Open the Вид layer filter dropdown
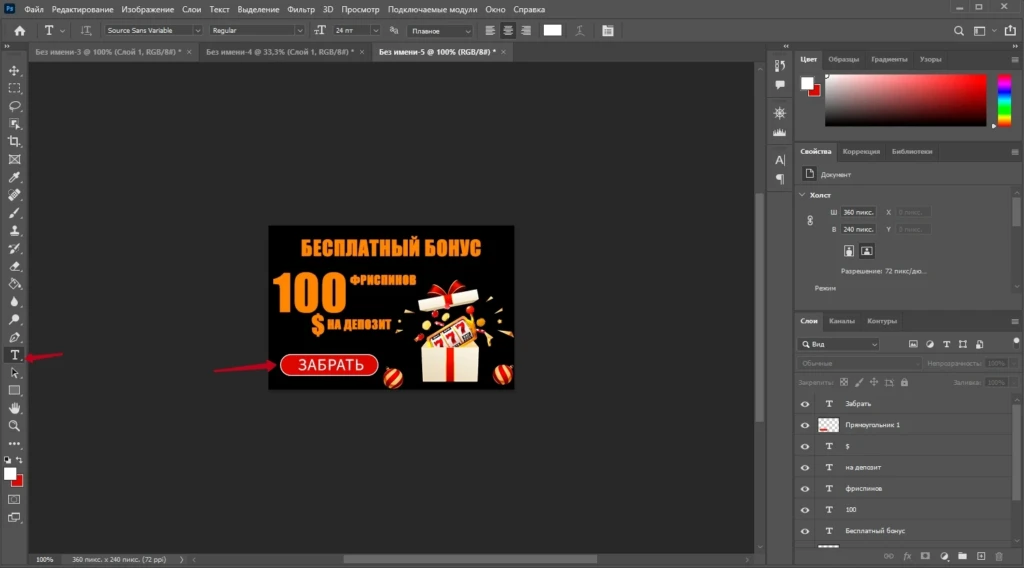Screen dimensions: 1024x568 [839, 344]
